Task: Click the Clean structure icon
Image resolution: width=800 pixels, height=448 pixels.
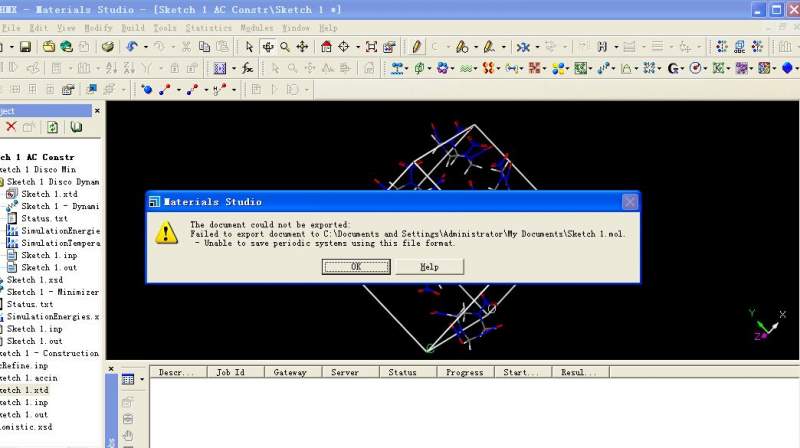Action: tap(522, 47)
